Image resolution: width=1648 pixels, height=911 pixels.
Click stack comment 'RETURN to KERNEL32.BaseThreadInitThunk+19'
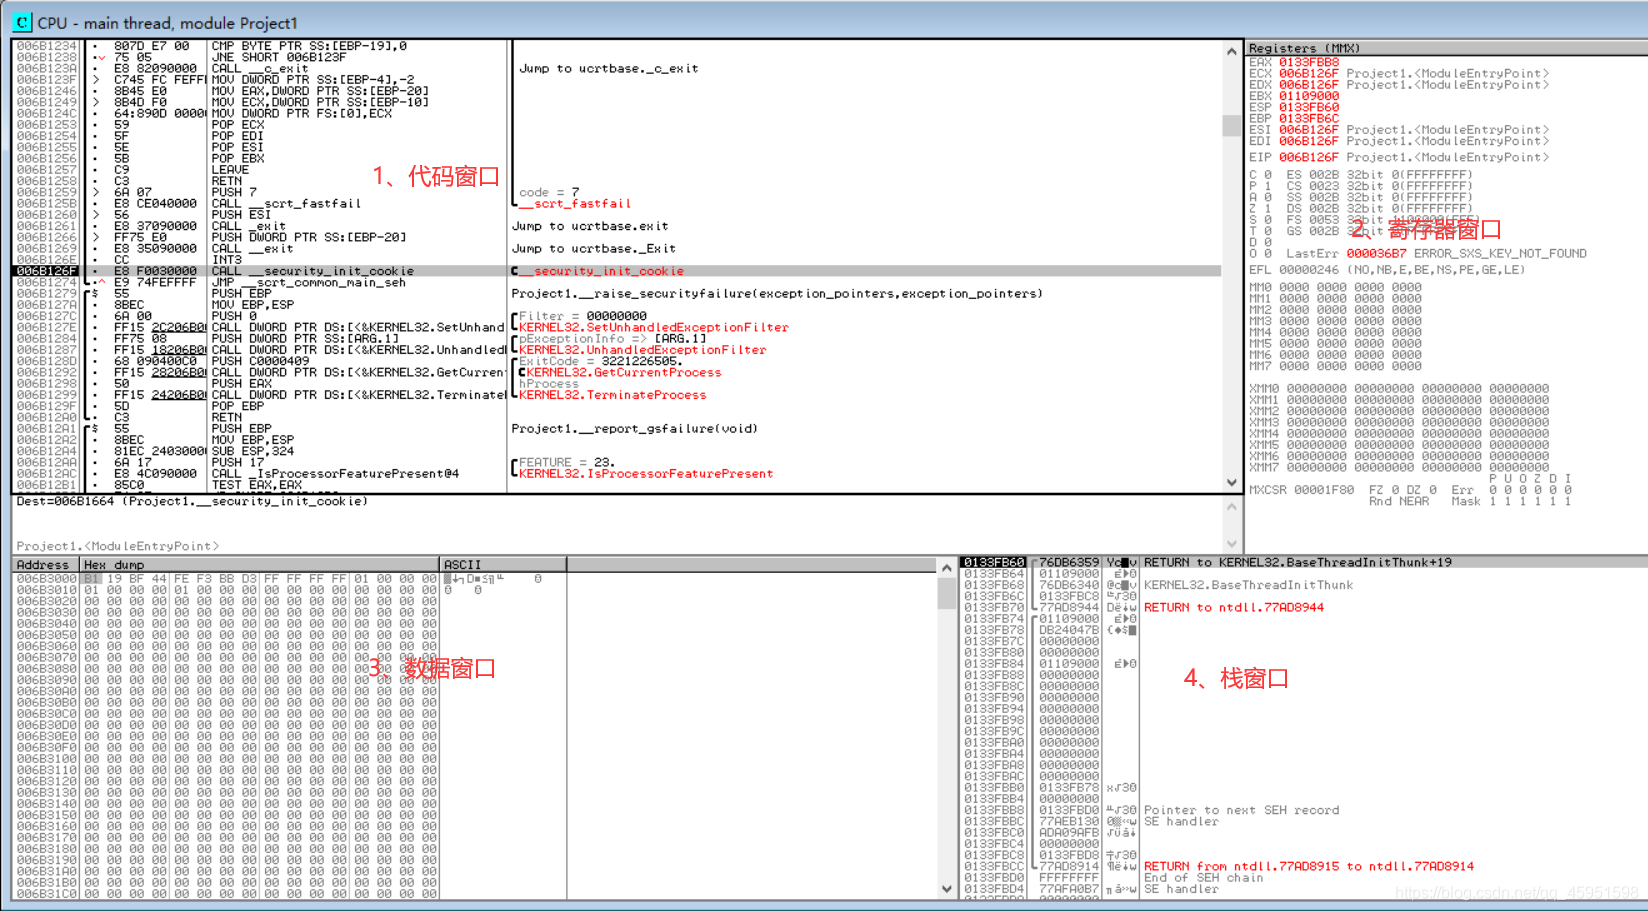[1297, 562]
